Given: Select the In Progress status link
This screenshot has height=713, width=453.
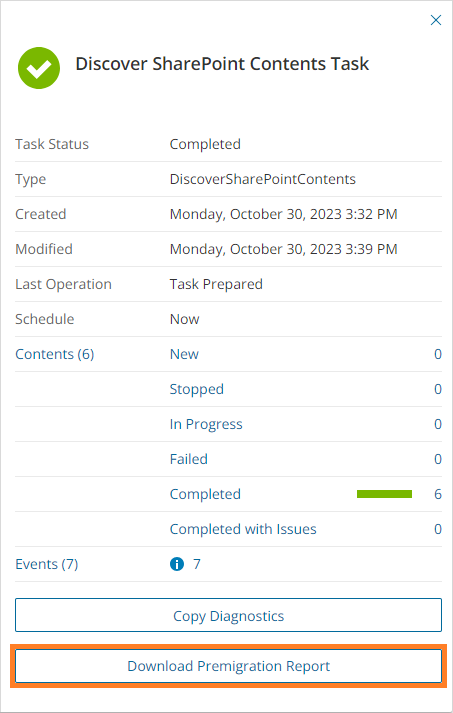Looking at the screenshot, I should click(206, 424).
